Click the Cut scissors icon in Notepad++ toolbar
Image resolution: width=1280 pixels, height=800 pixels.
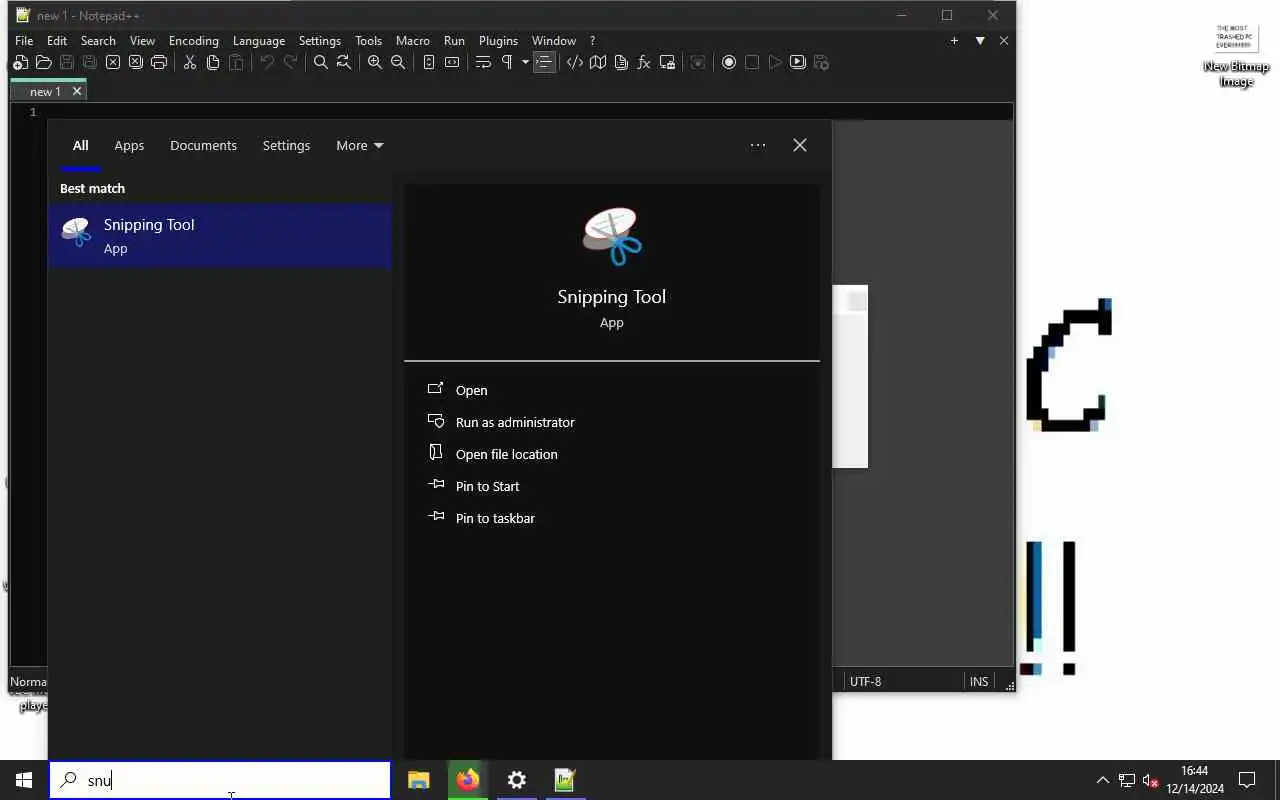pyautogui.click(x=190, y=62)
